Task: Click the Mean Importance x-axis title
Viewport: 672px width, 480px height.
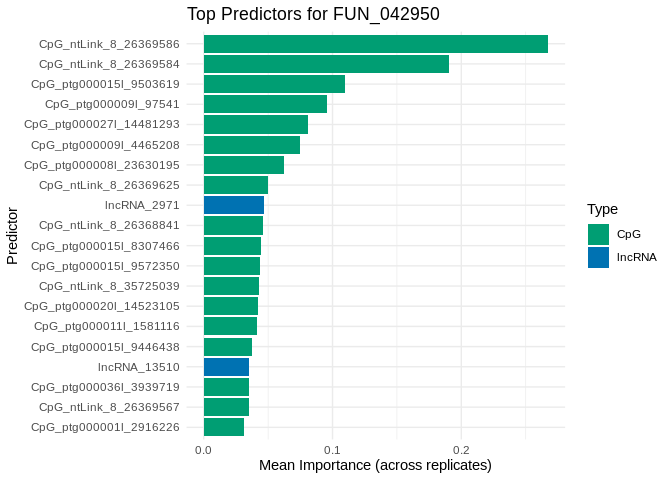Action: pos(375,466)
